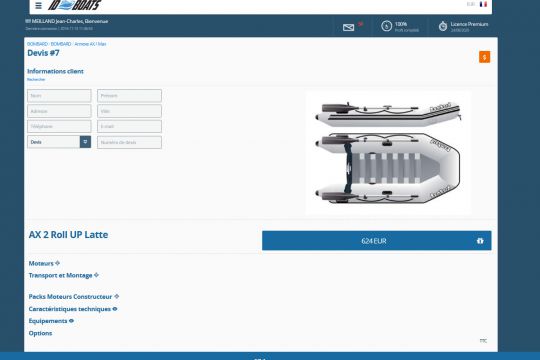This screenshot has width=540, height=360.
Task: Click the ID Boats logo
Action: click(74, 5)
